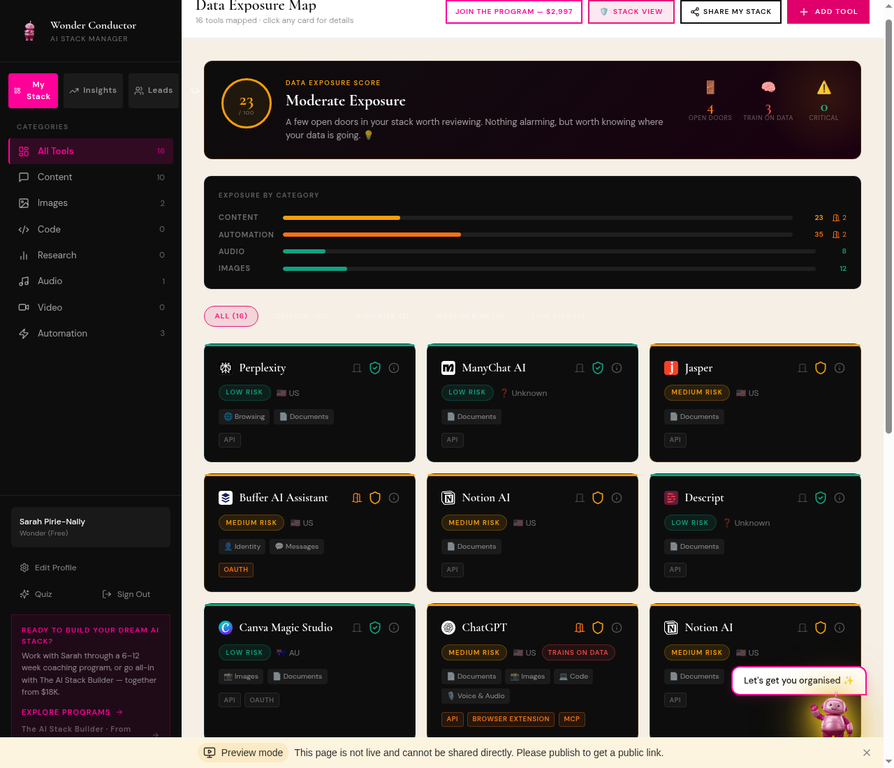Click the shield icon on Buffer AI Assistant

tap(375, 498)
